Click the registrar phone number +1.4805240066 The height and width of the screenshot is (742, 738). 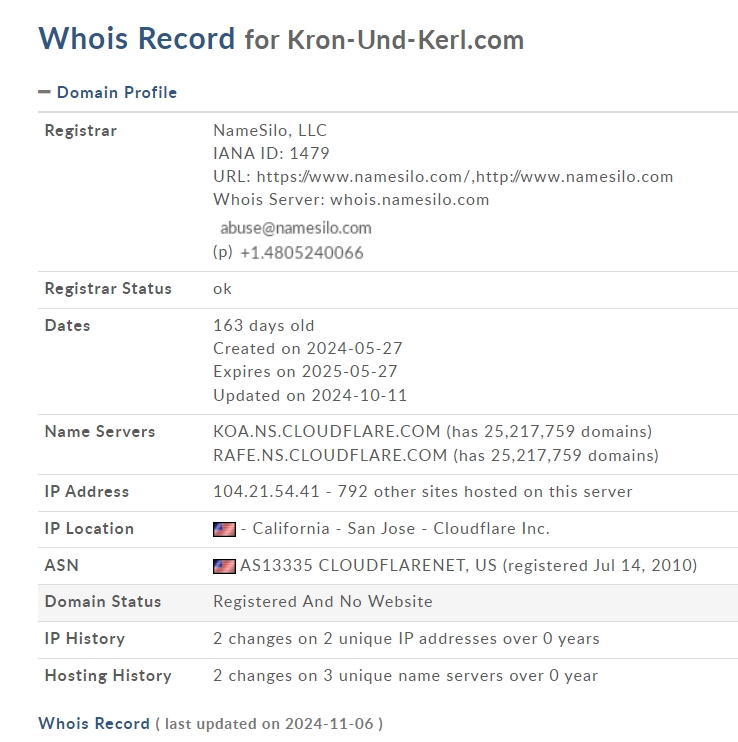[x=302, y=252]
